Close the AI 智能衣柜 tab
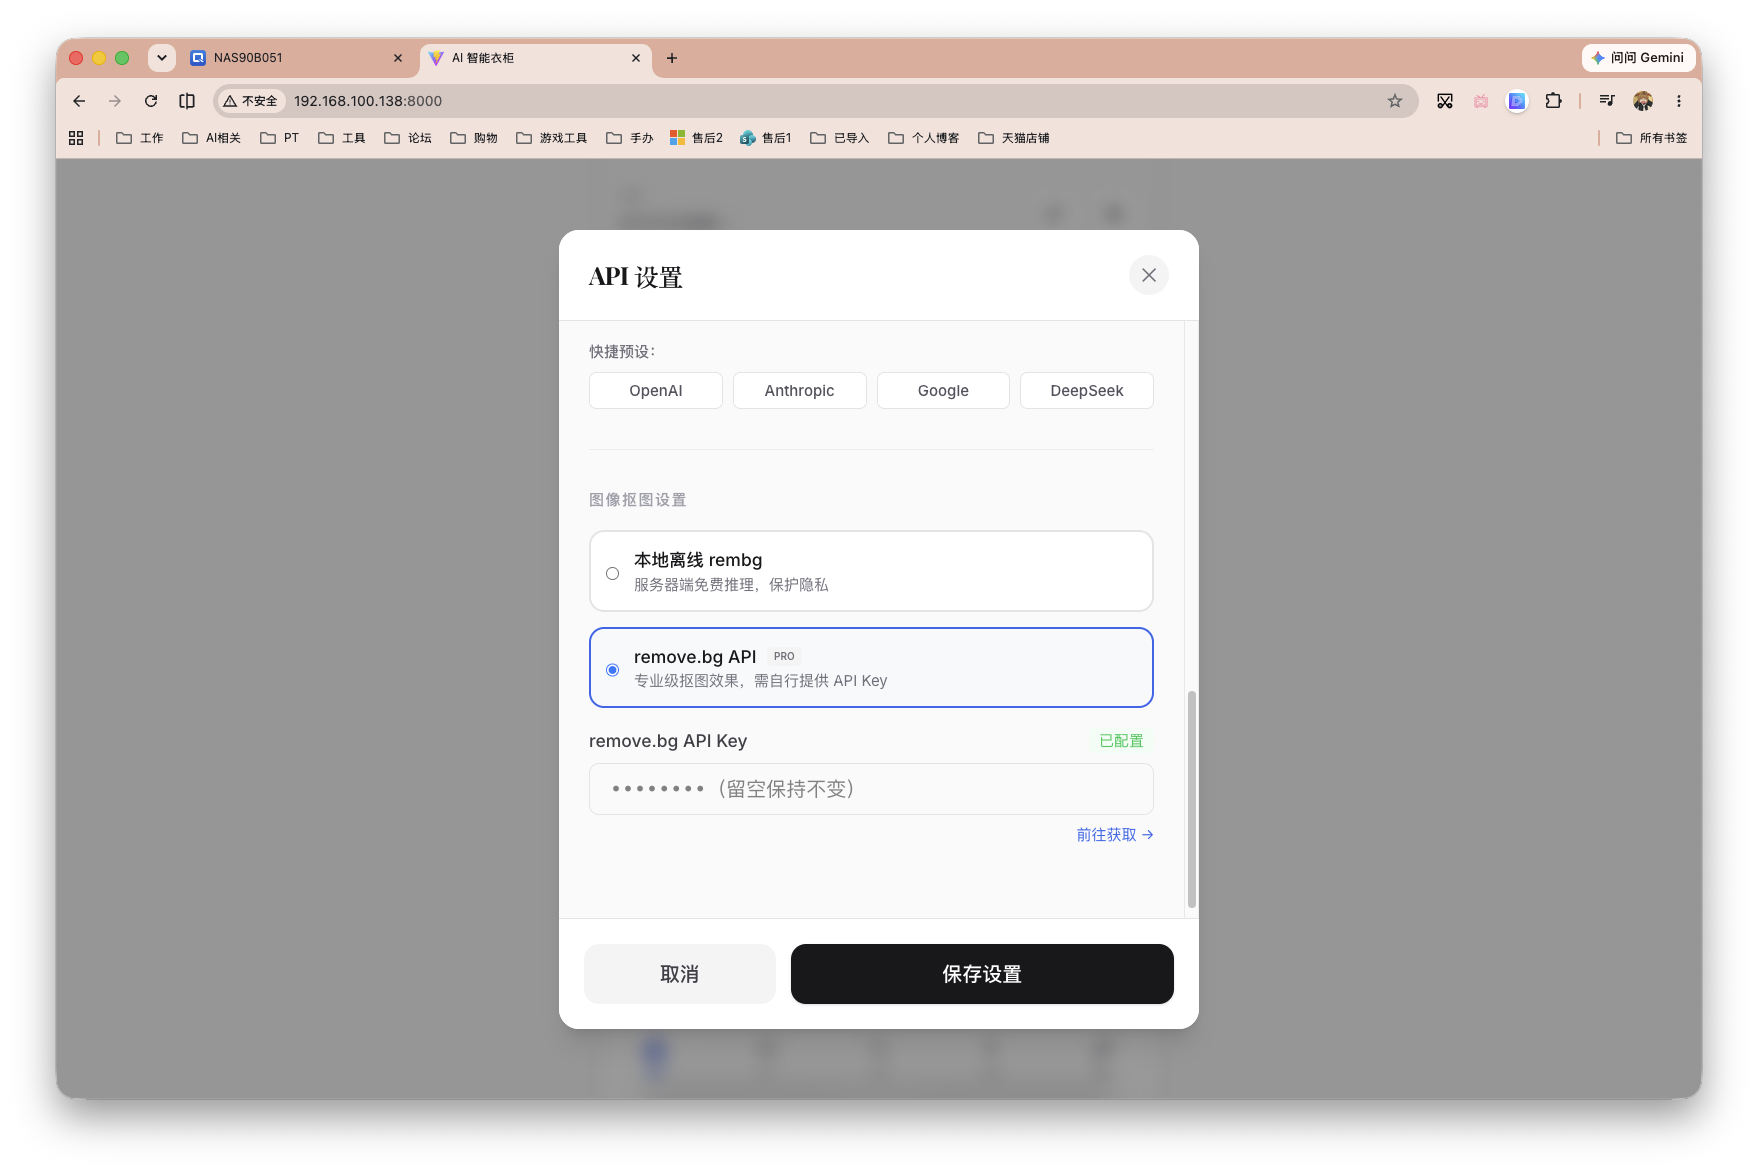1758x1173 pixels. (x=636, y=58)
